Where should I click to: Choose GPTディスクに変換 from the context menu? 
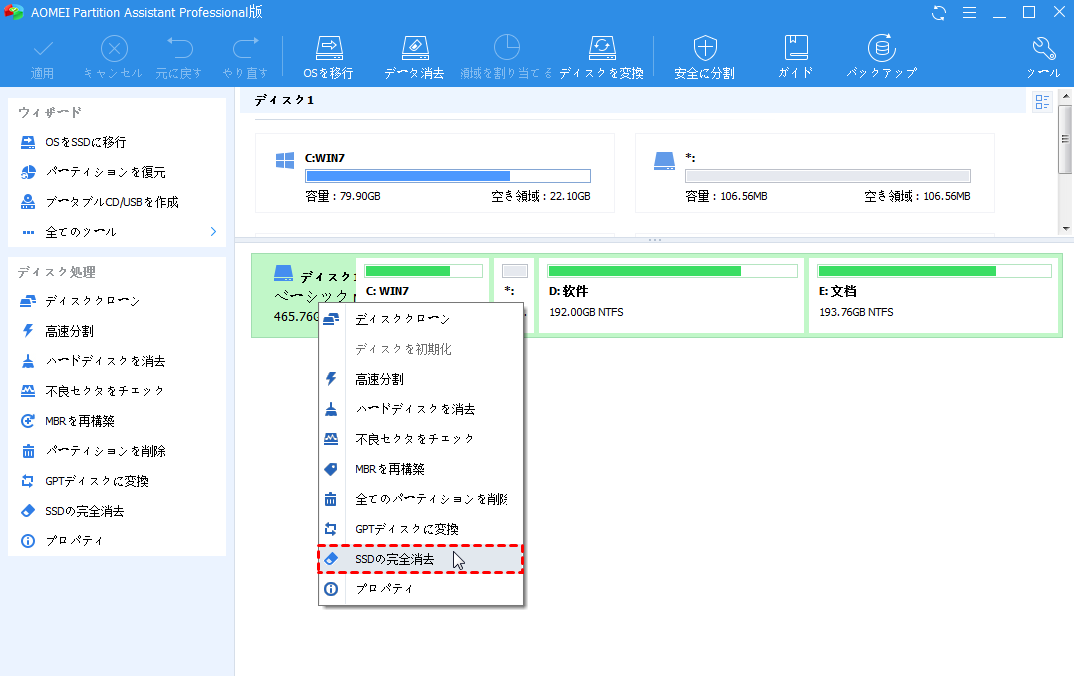(x=421, y=529)
